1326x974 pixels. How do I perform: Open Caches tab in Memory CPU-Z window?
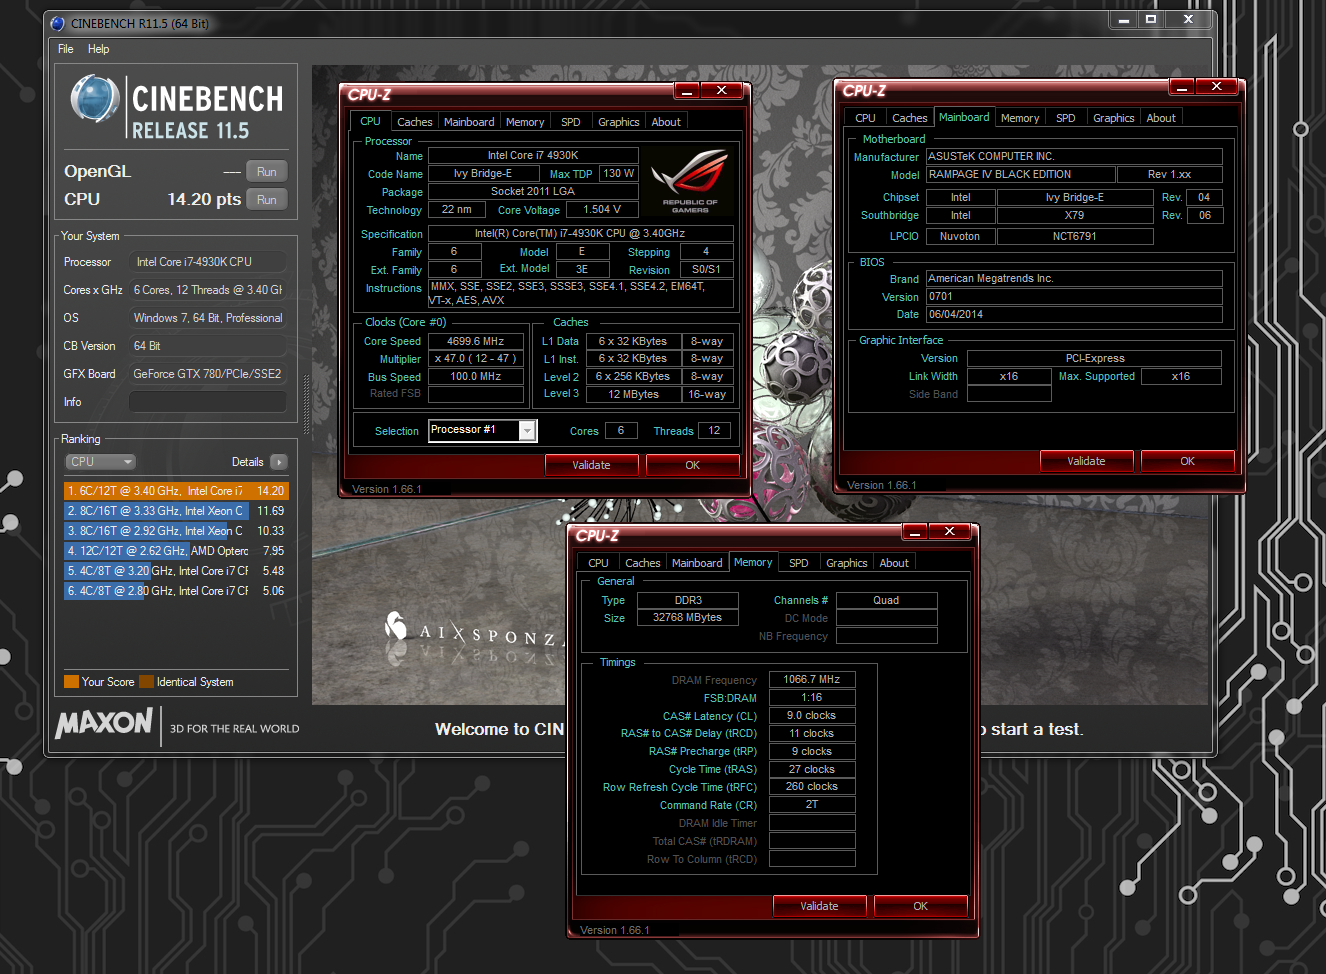tap(642, 563)
